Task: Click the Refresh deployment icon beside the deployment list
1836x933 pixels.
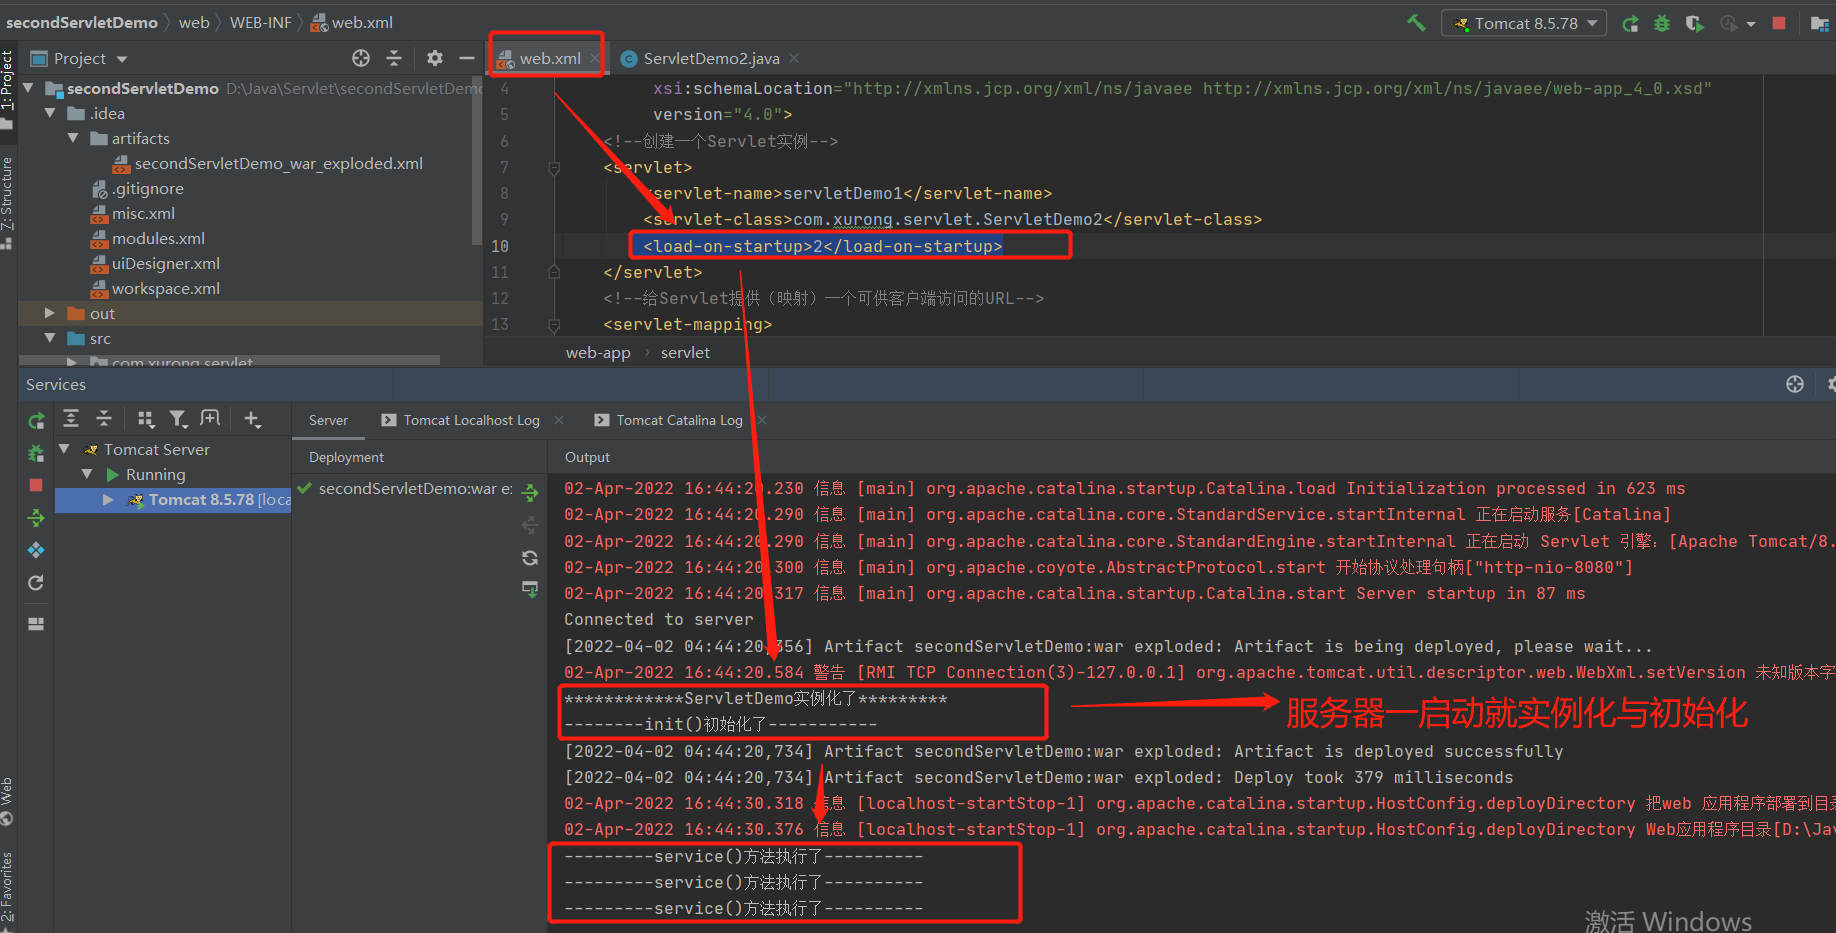Action: [530, 557]
